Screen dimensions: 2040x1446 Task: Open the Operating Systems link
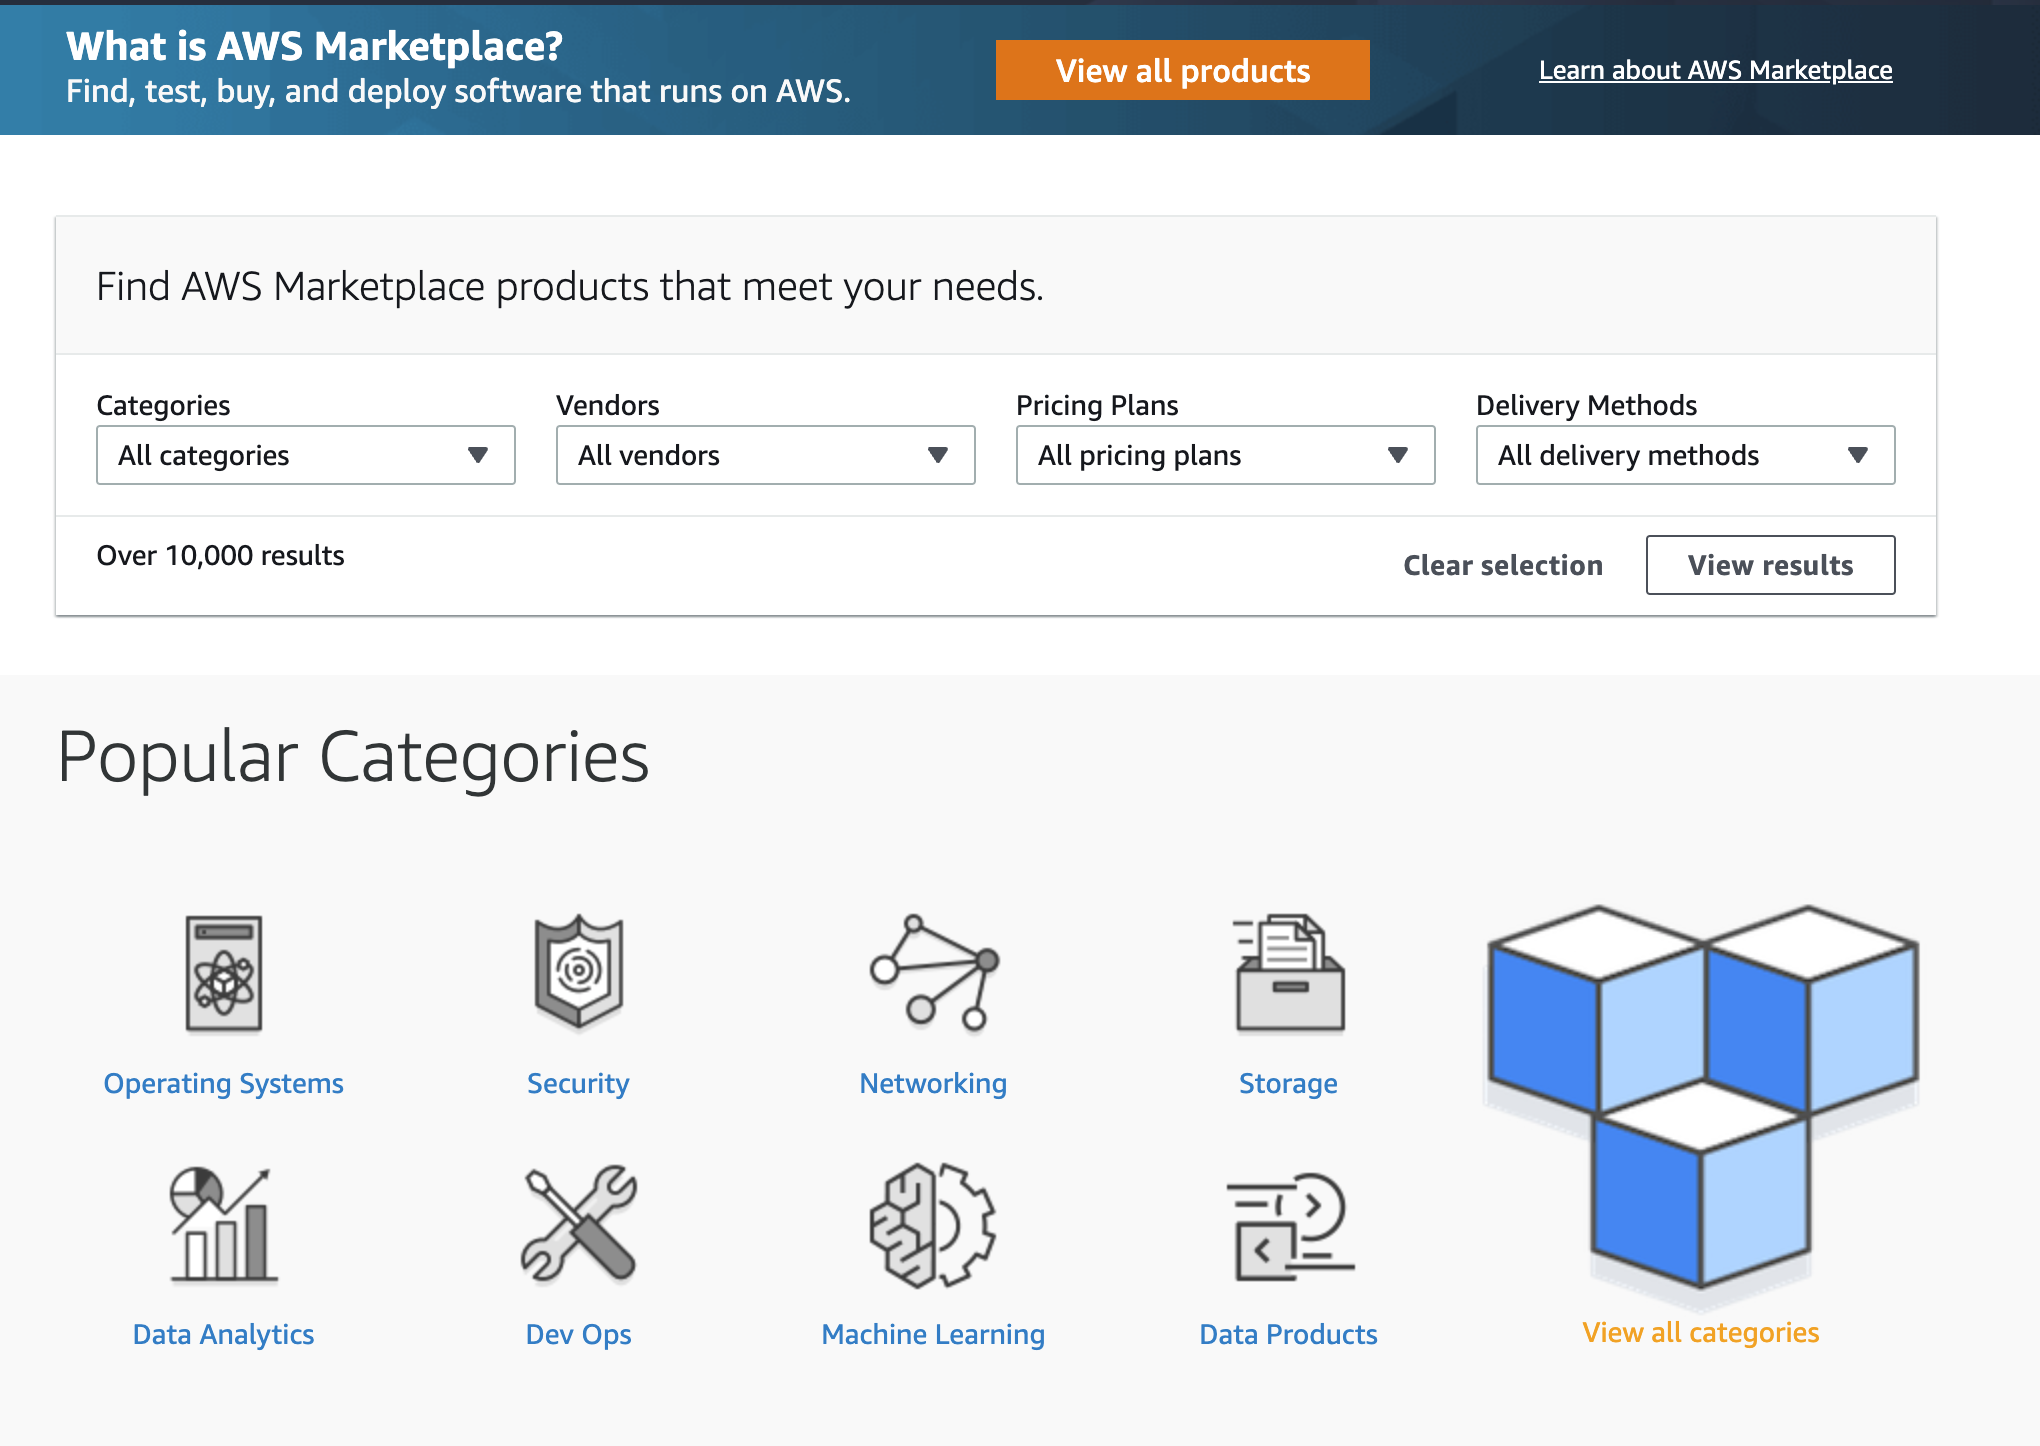(224, 1083)
